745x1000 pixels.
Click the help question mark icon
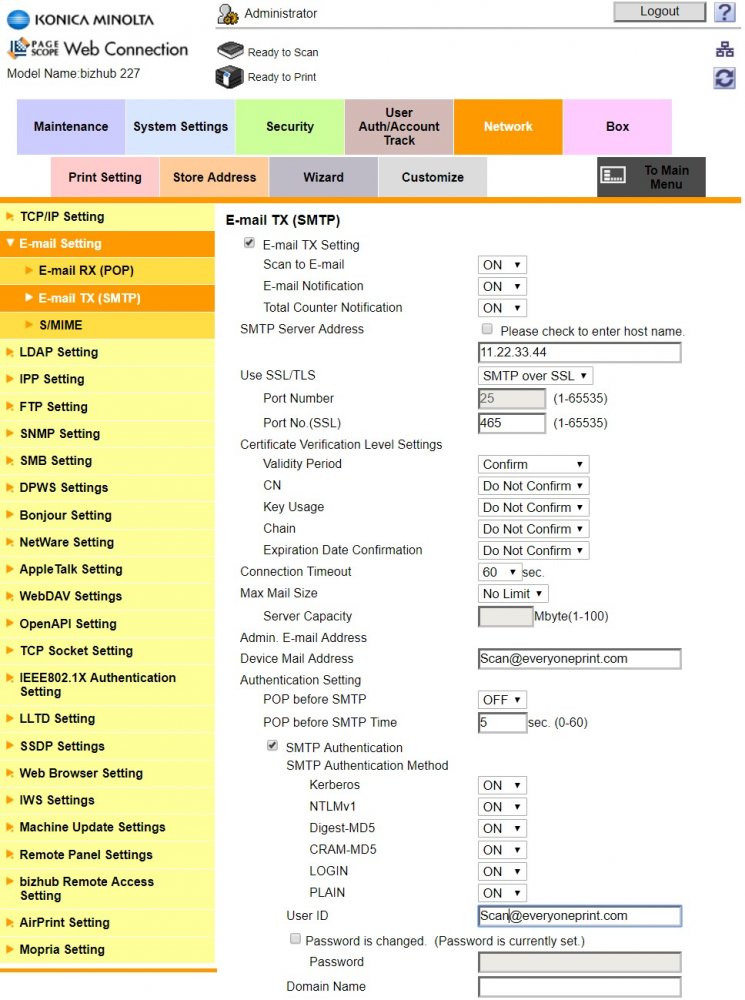point(724,12)
